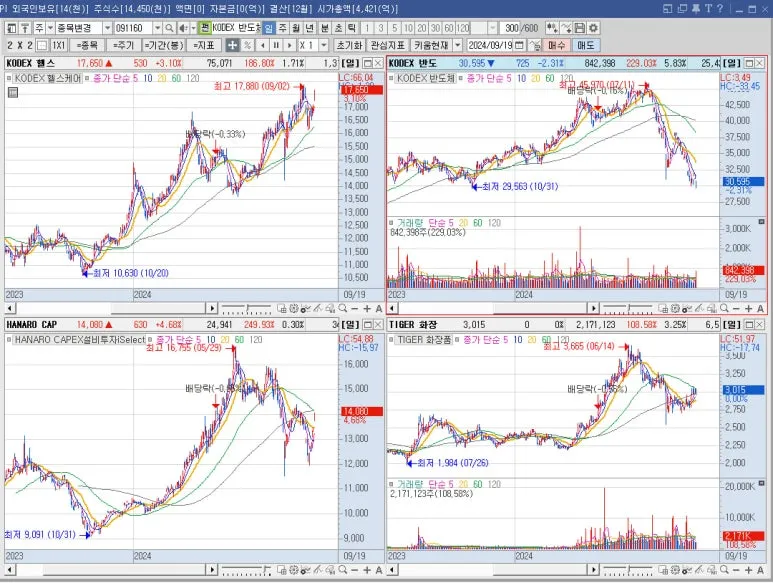The image size is (773, 583).
Task: Click the green 편 edit icon
Action: pos(205,28)
